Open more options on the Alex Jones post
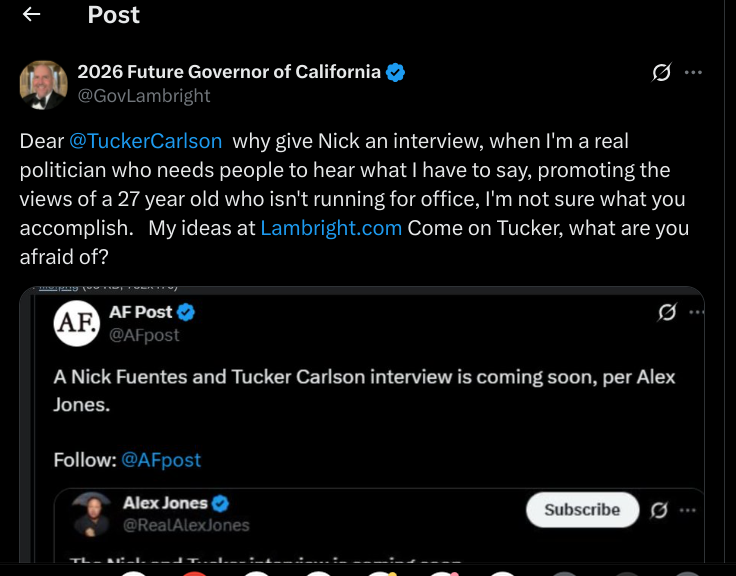 688,511
